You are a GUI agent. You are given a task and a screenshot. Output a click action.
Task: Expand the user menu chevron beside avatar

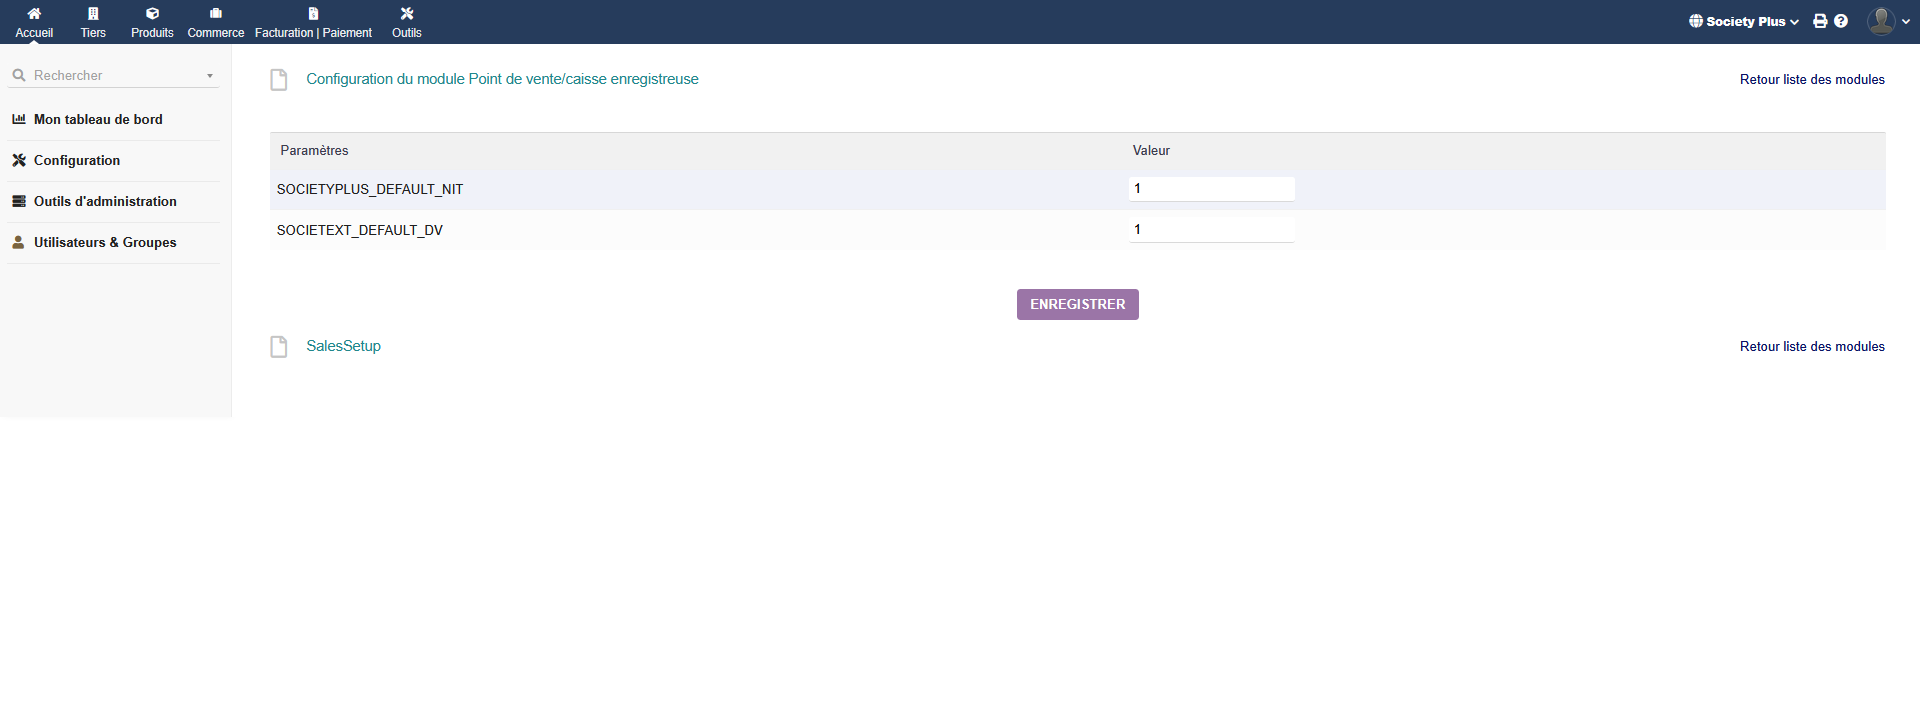1906,21
